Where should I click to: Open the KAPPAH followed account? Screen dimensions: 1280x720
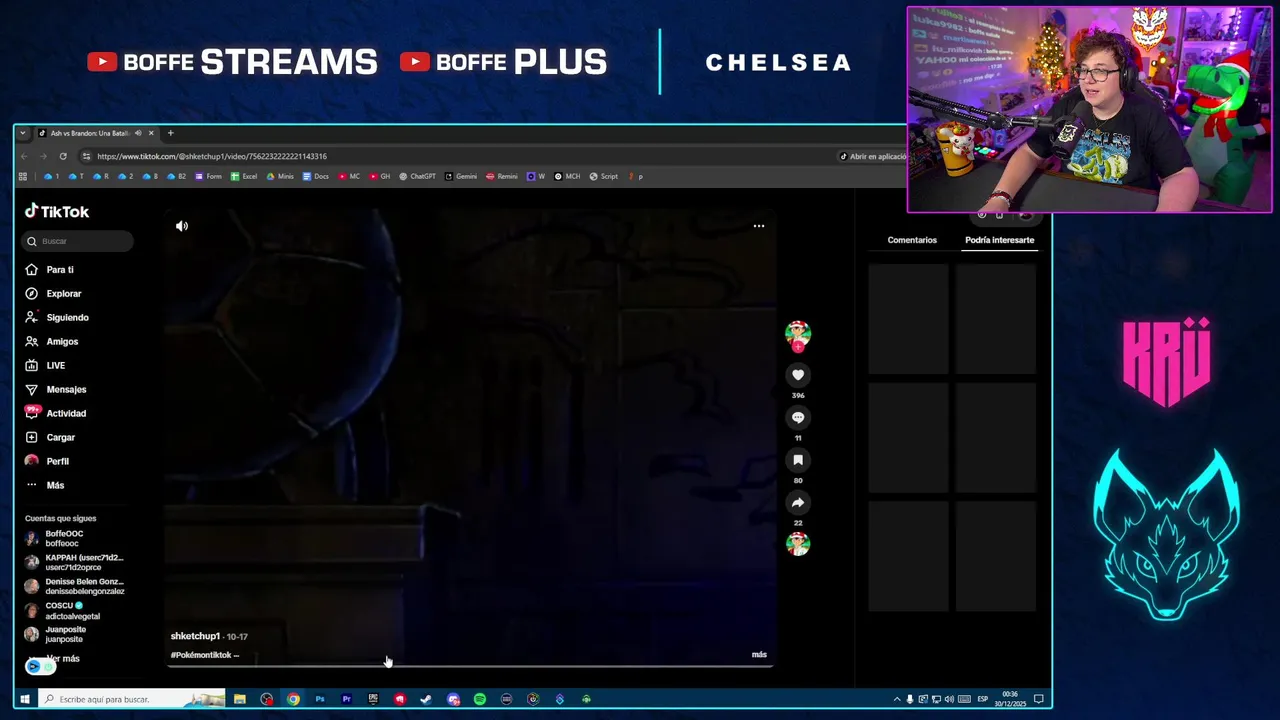pyautogui.click(x=75, y=563)
